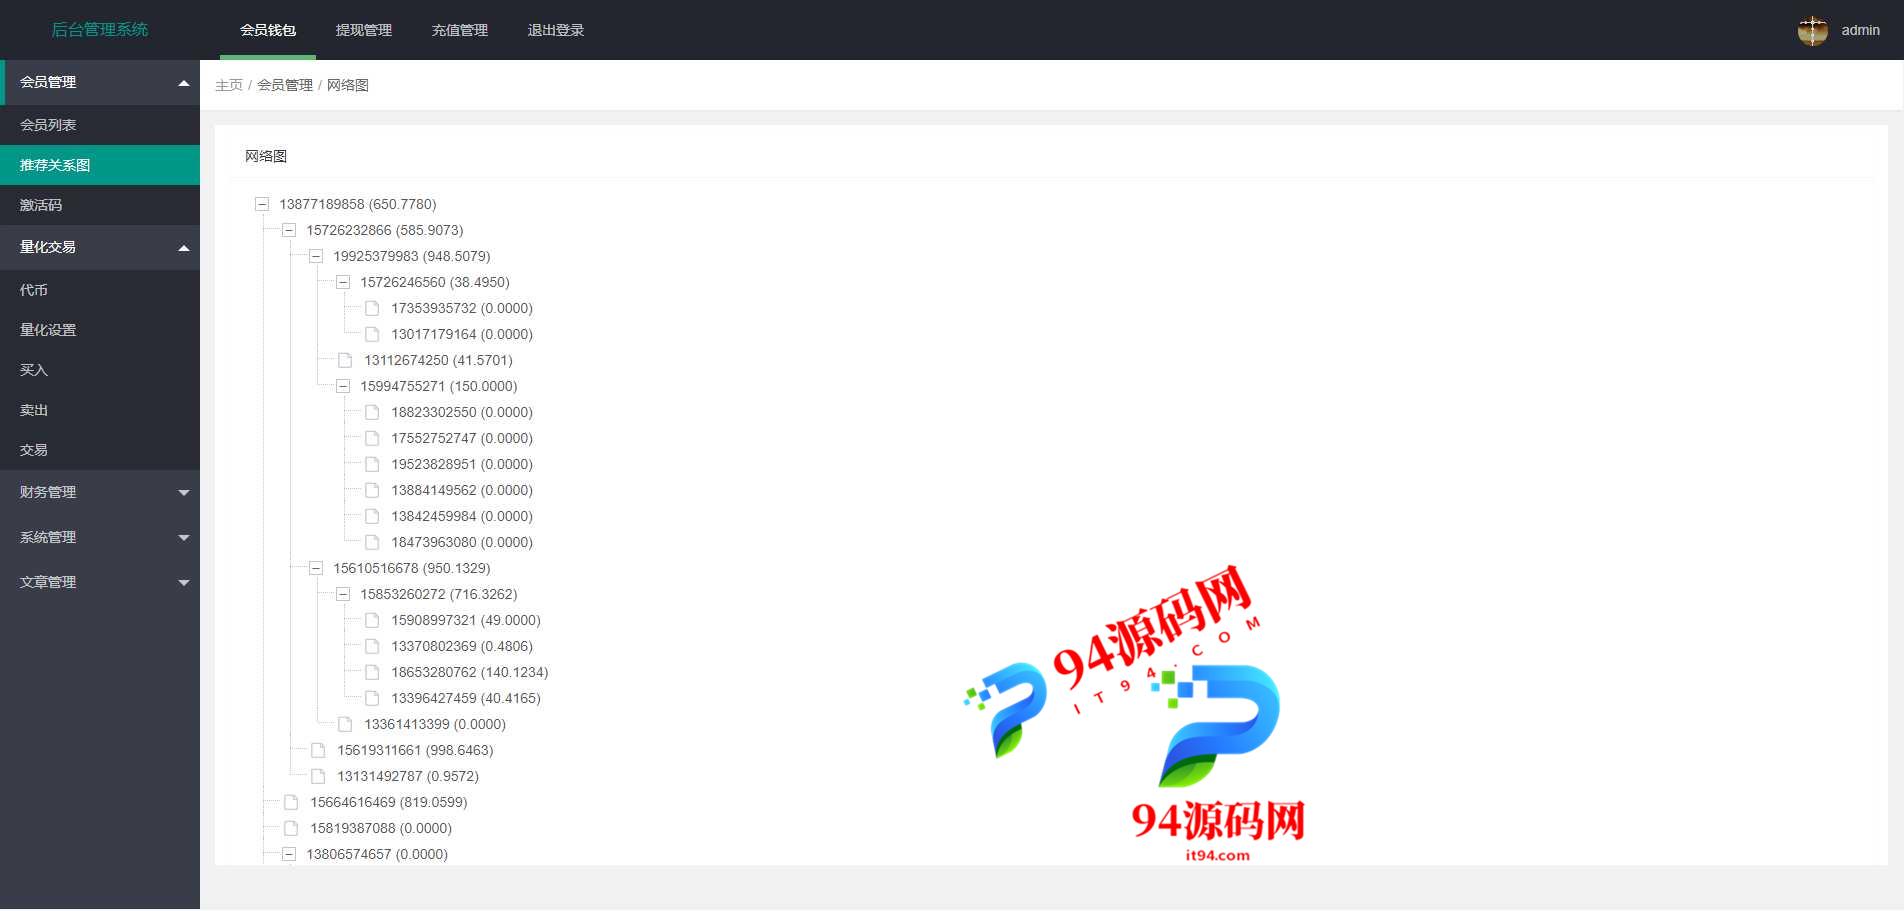Screen dimensions: 1904x911
Task: Go to 主页 via breadcrumb
Action: pyautogui.click(x=229, y=85)
